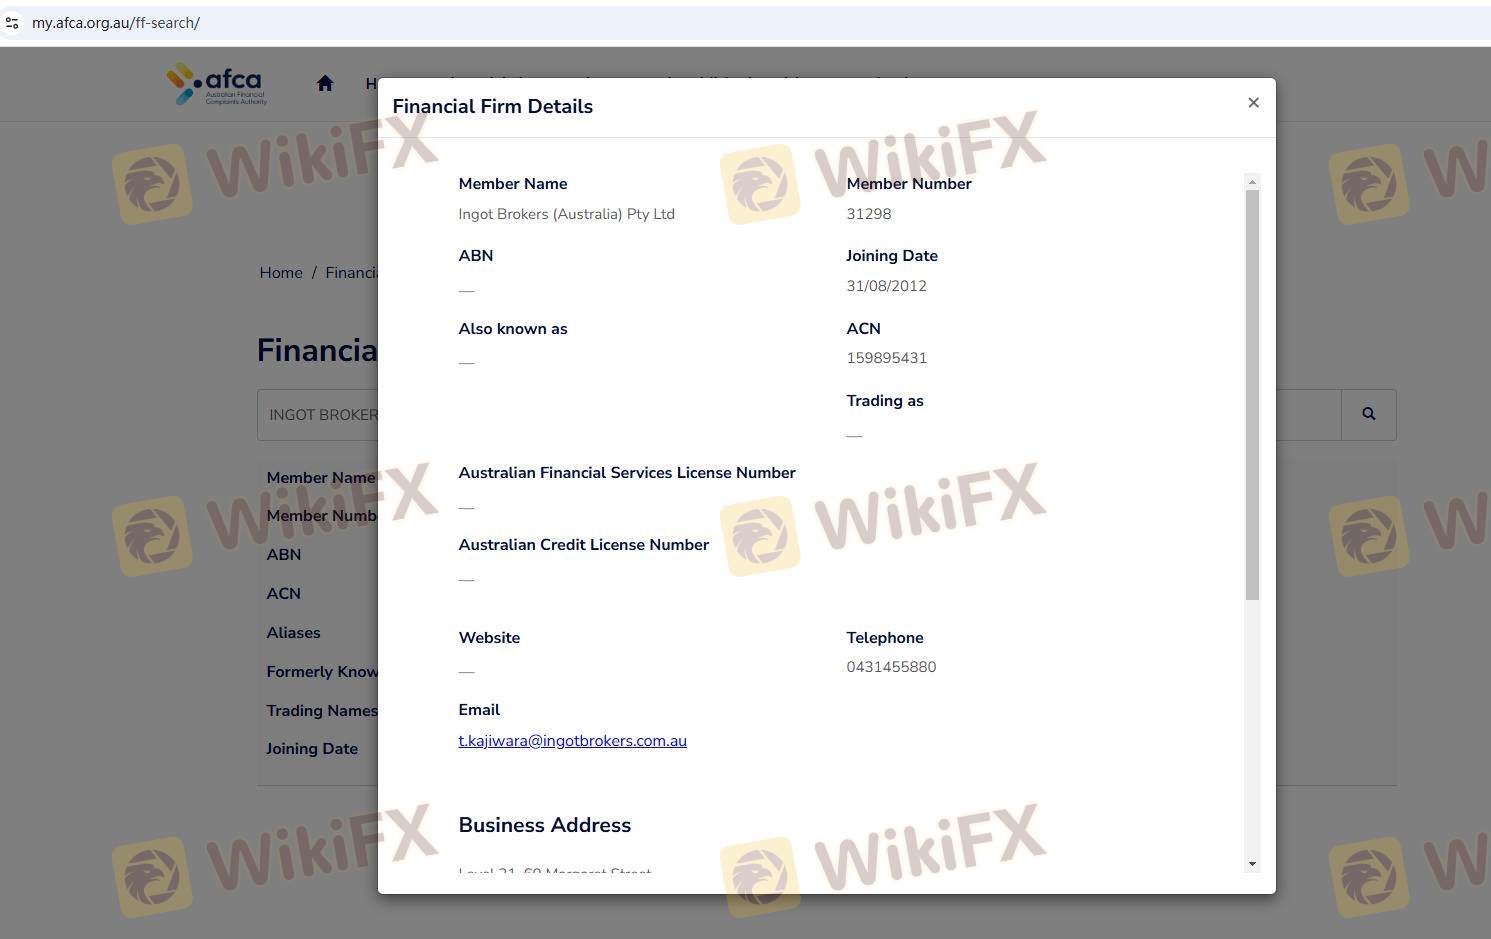Screen dimensions: 1491x939
Task: Click the Telephone label in dialog
Action: (x=884, y=638)
